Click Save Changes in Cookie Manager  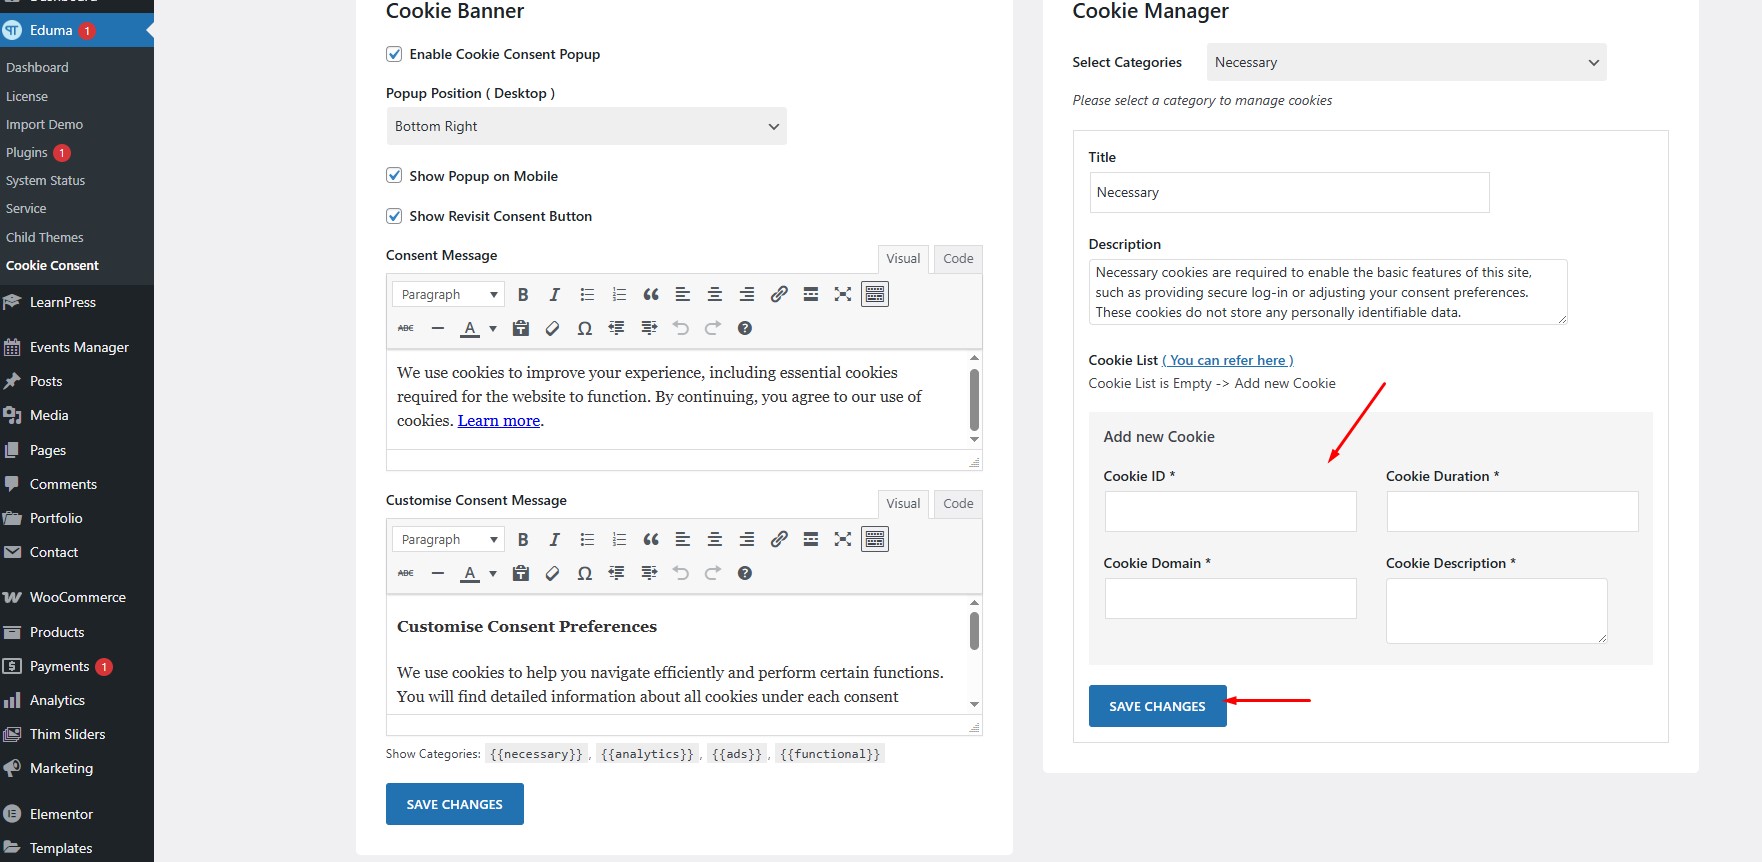point(1157,706)
